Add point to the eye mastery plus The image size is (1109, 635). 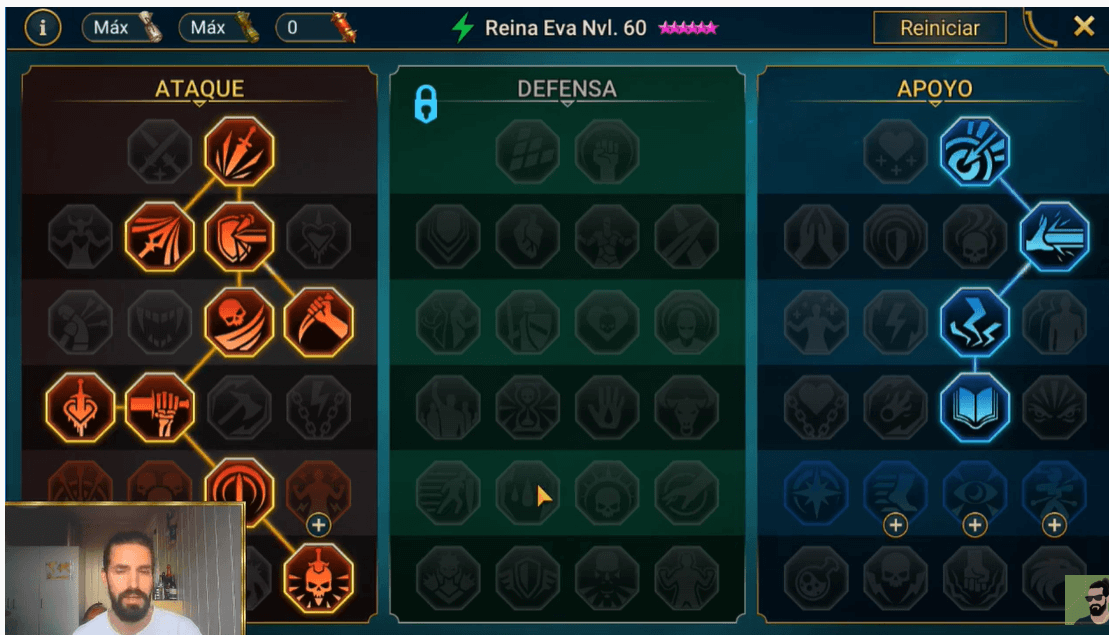[975, 525]
